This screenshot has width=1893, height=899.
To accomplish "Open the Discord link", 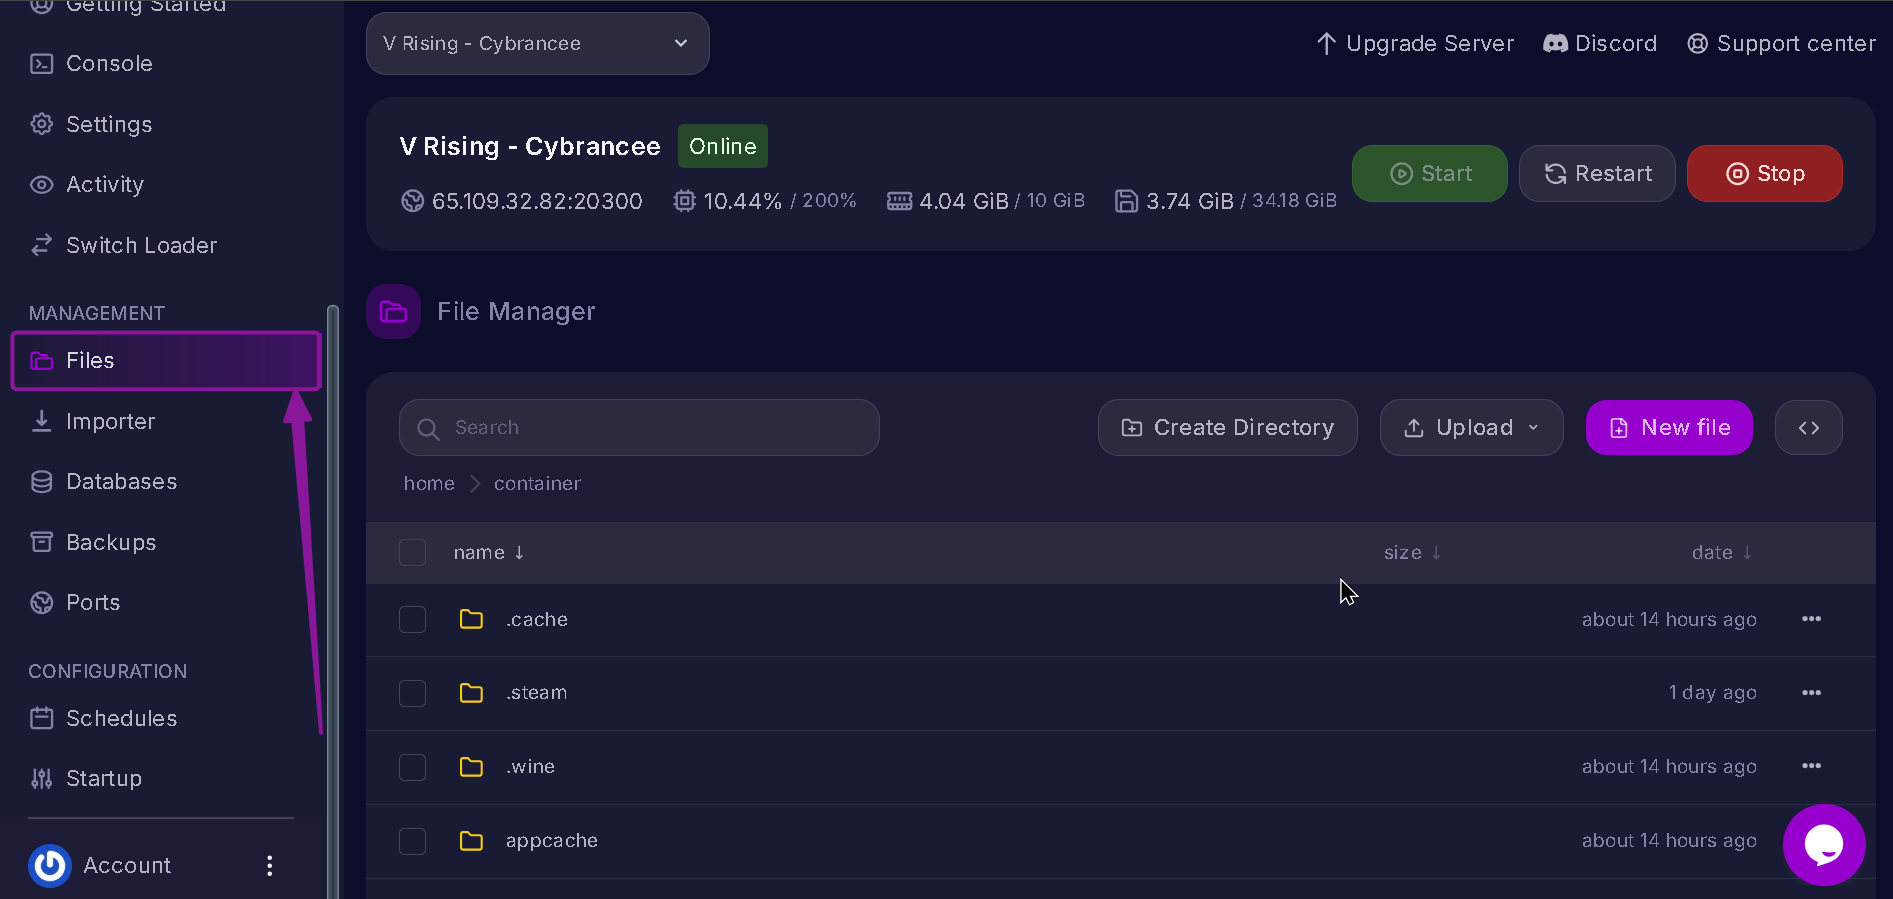I will [1600, 44].
